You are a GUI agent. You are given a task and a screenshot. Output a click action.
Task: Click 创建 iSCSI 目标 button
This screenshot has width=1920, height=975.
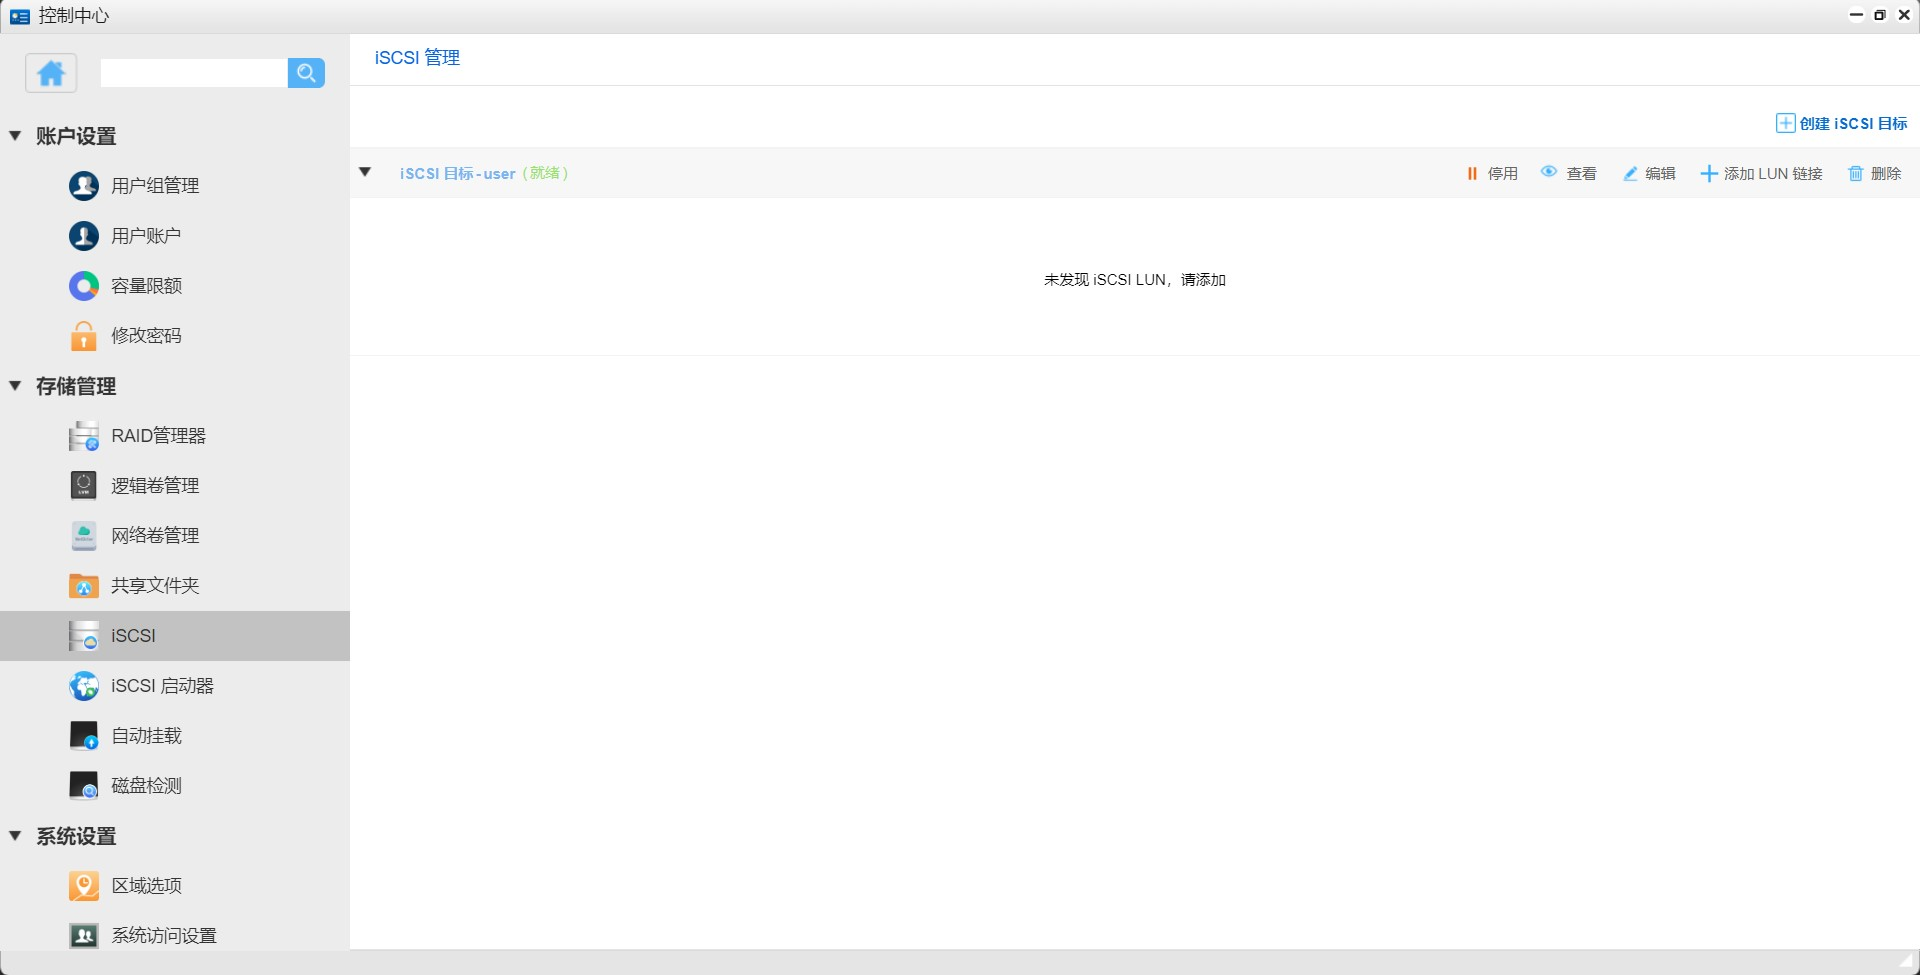pyautogui.click(x=1841, y=124)
